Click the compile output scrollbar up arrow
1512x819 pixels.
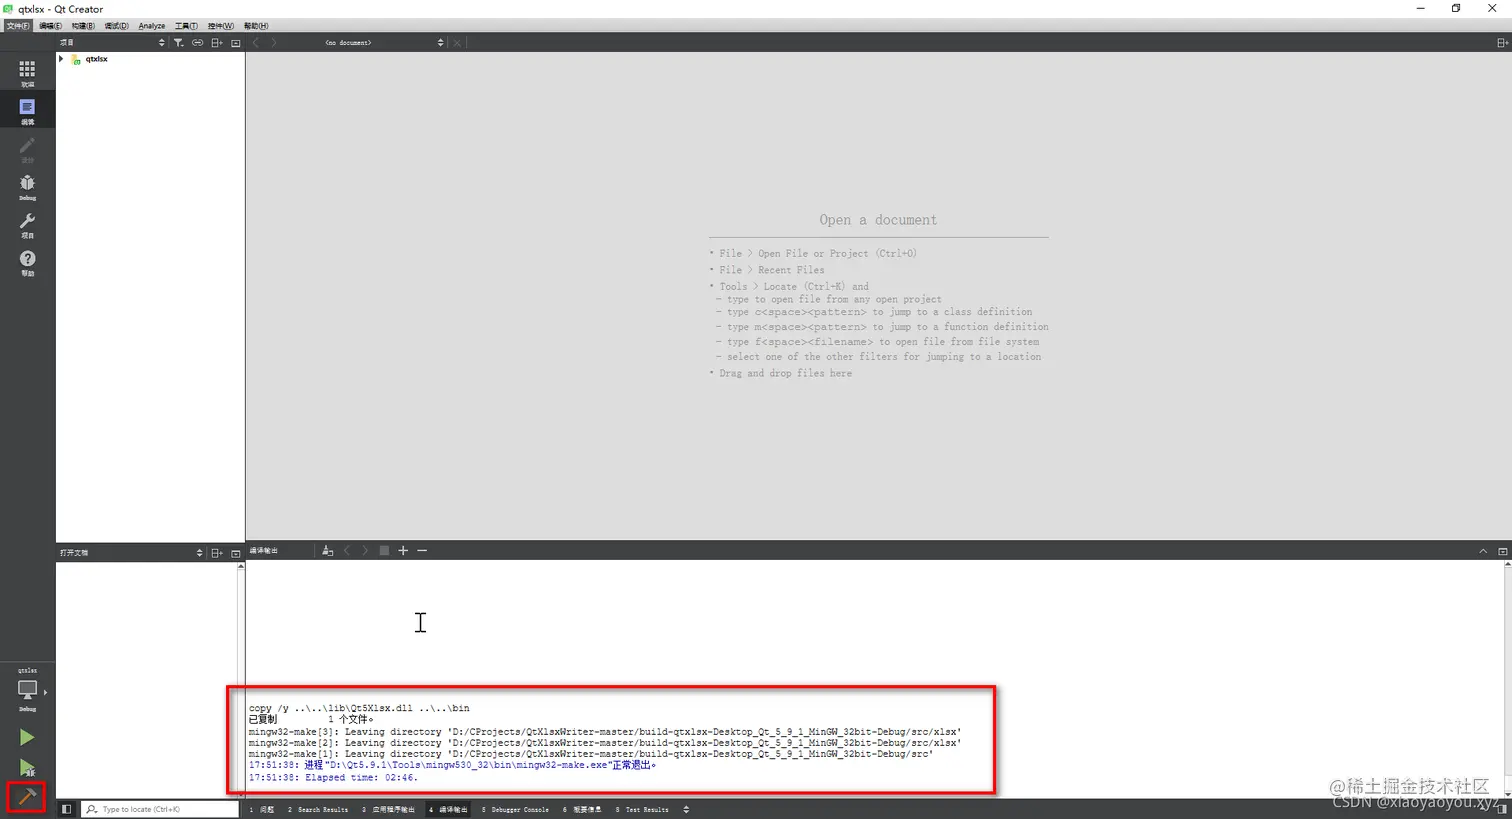[1507, 565]
